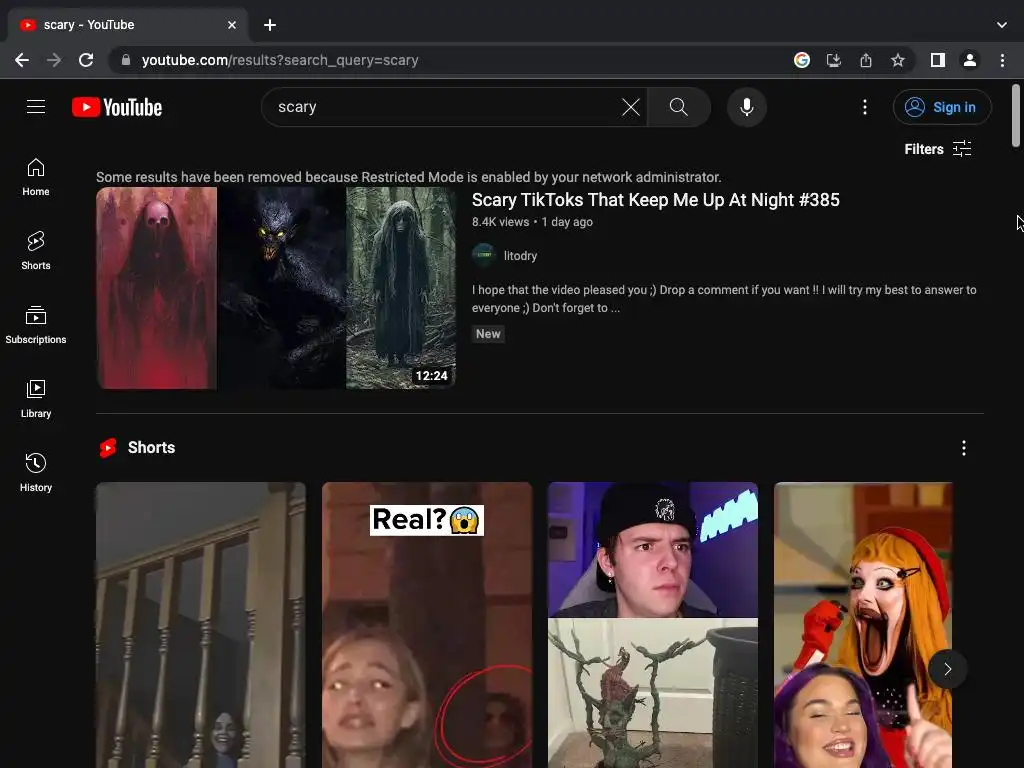Click the install app icon
Screen dimensions: 1024x768
click(834, 60)
